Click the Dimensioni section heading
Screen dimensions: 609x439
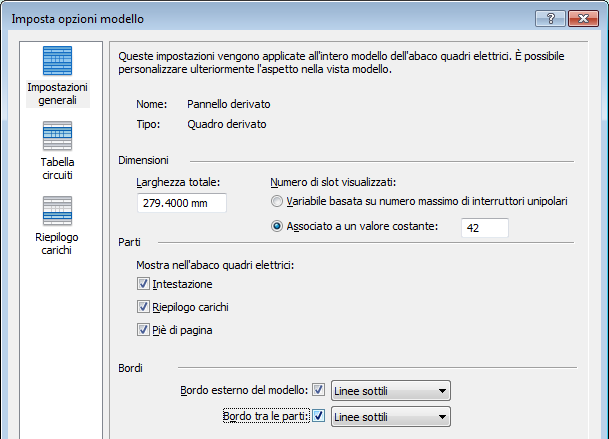(143, 160)
